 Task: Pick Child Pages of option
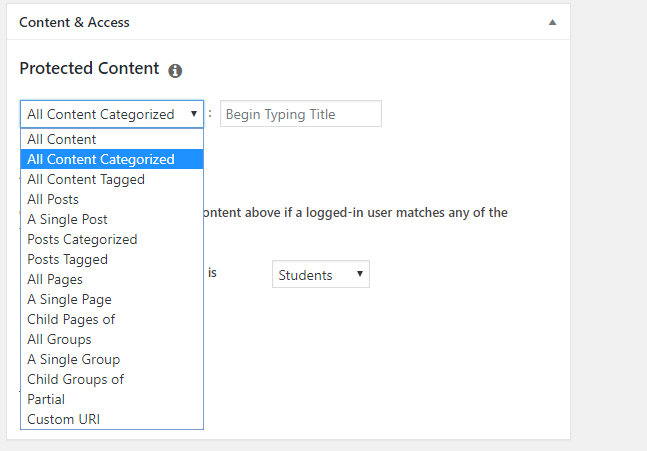point(112,319)
